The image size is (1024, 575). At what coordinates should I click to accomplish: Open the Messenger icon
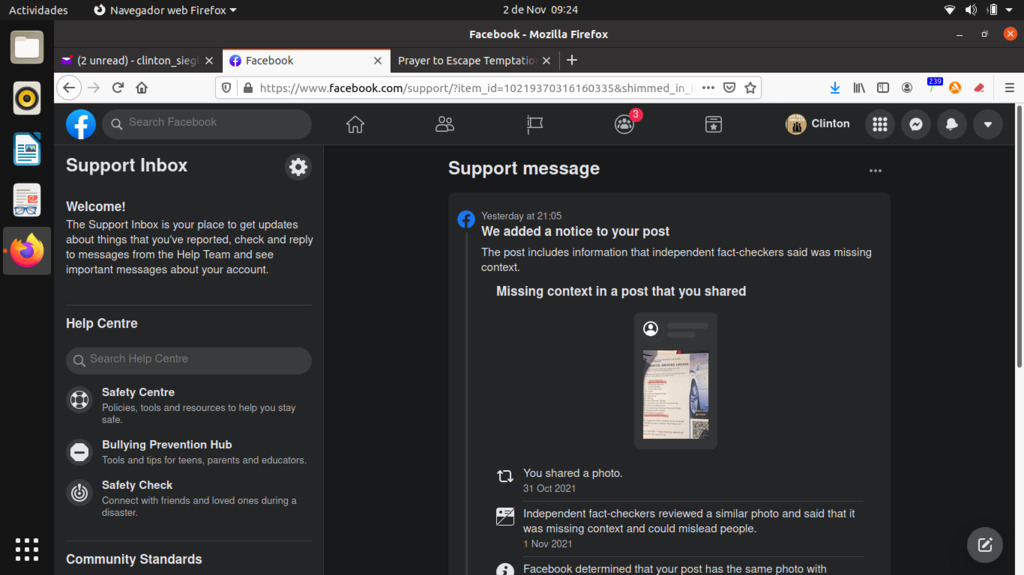coord(915,124)
